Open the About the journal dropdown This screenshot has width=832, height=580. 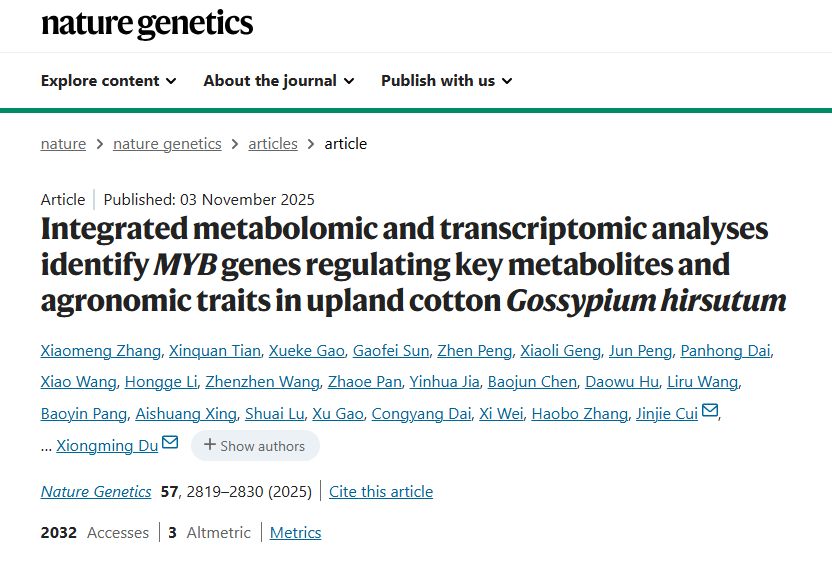(x=278, y=81)
